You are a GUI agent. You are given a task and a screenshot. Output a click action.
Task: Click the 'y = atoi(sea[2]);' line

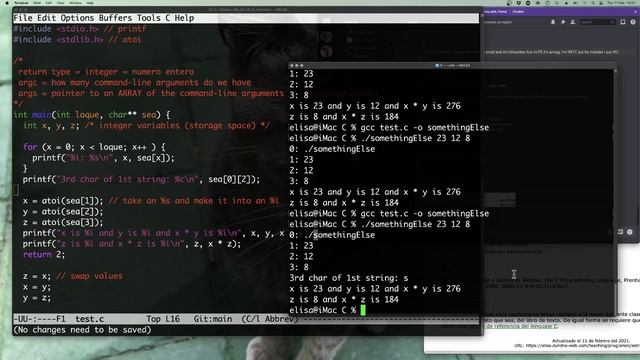[63, 211]
